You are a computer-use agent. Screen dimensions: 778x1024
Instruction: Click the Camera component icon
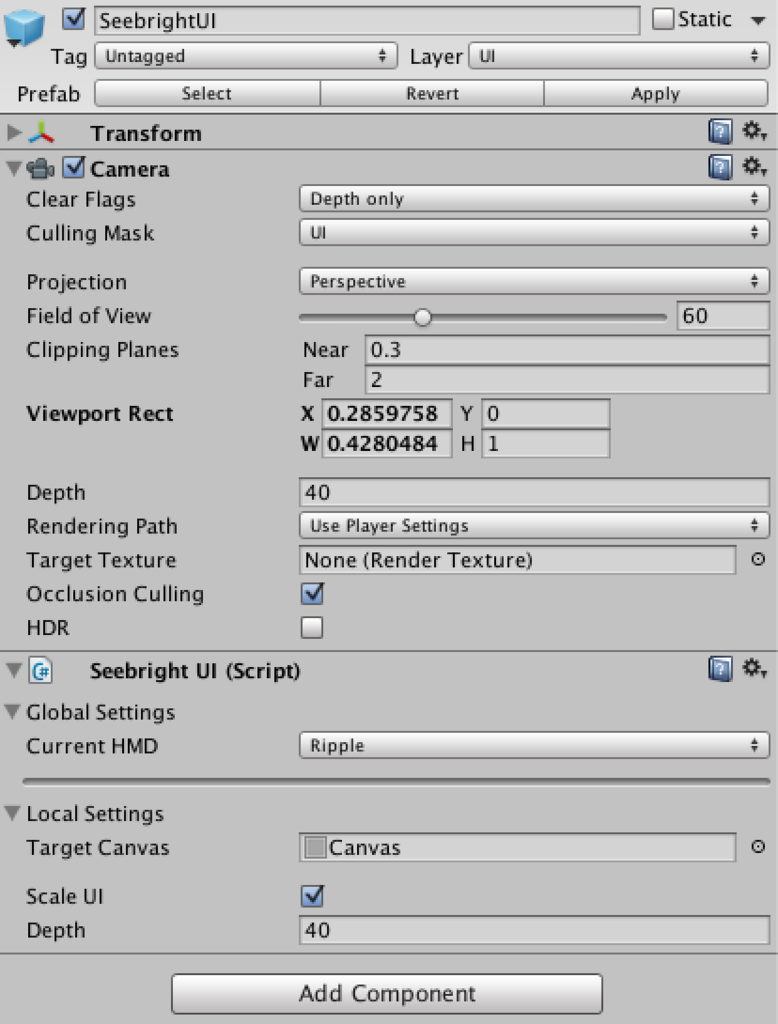[x=41, y=169]
